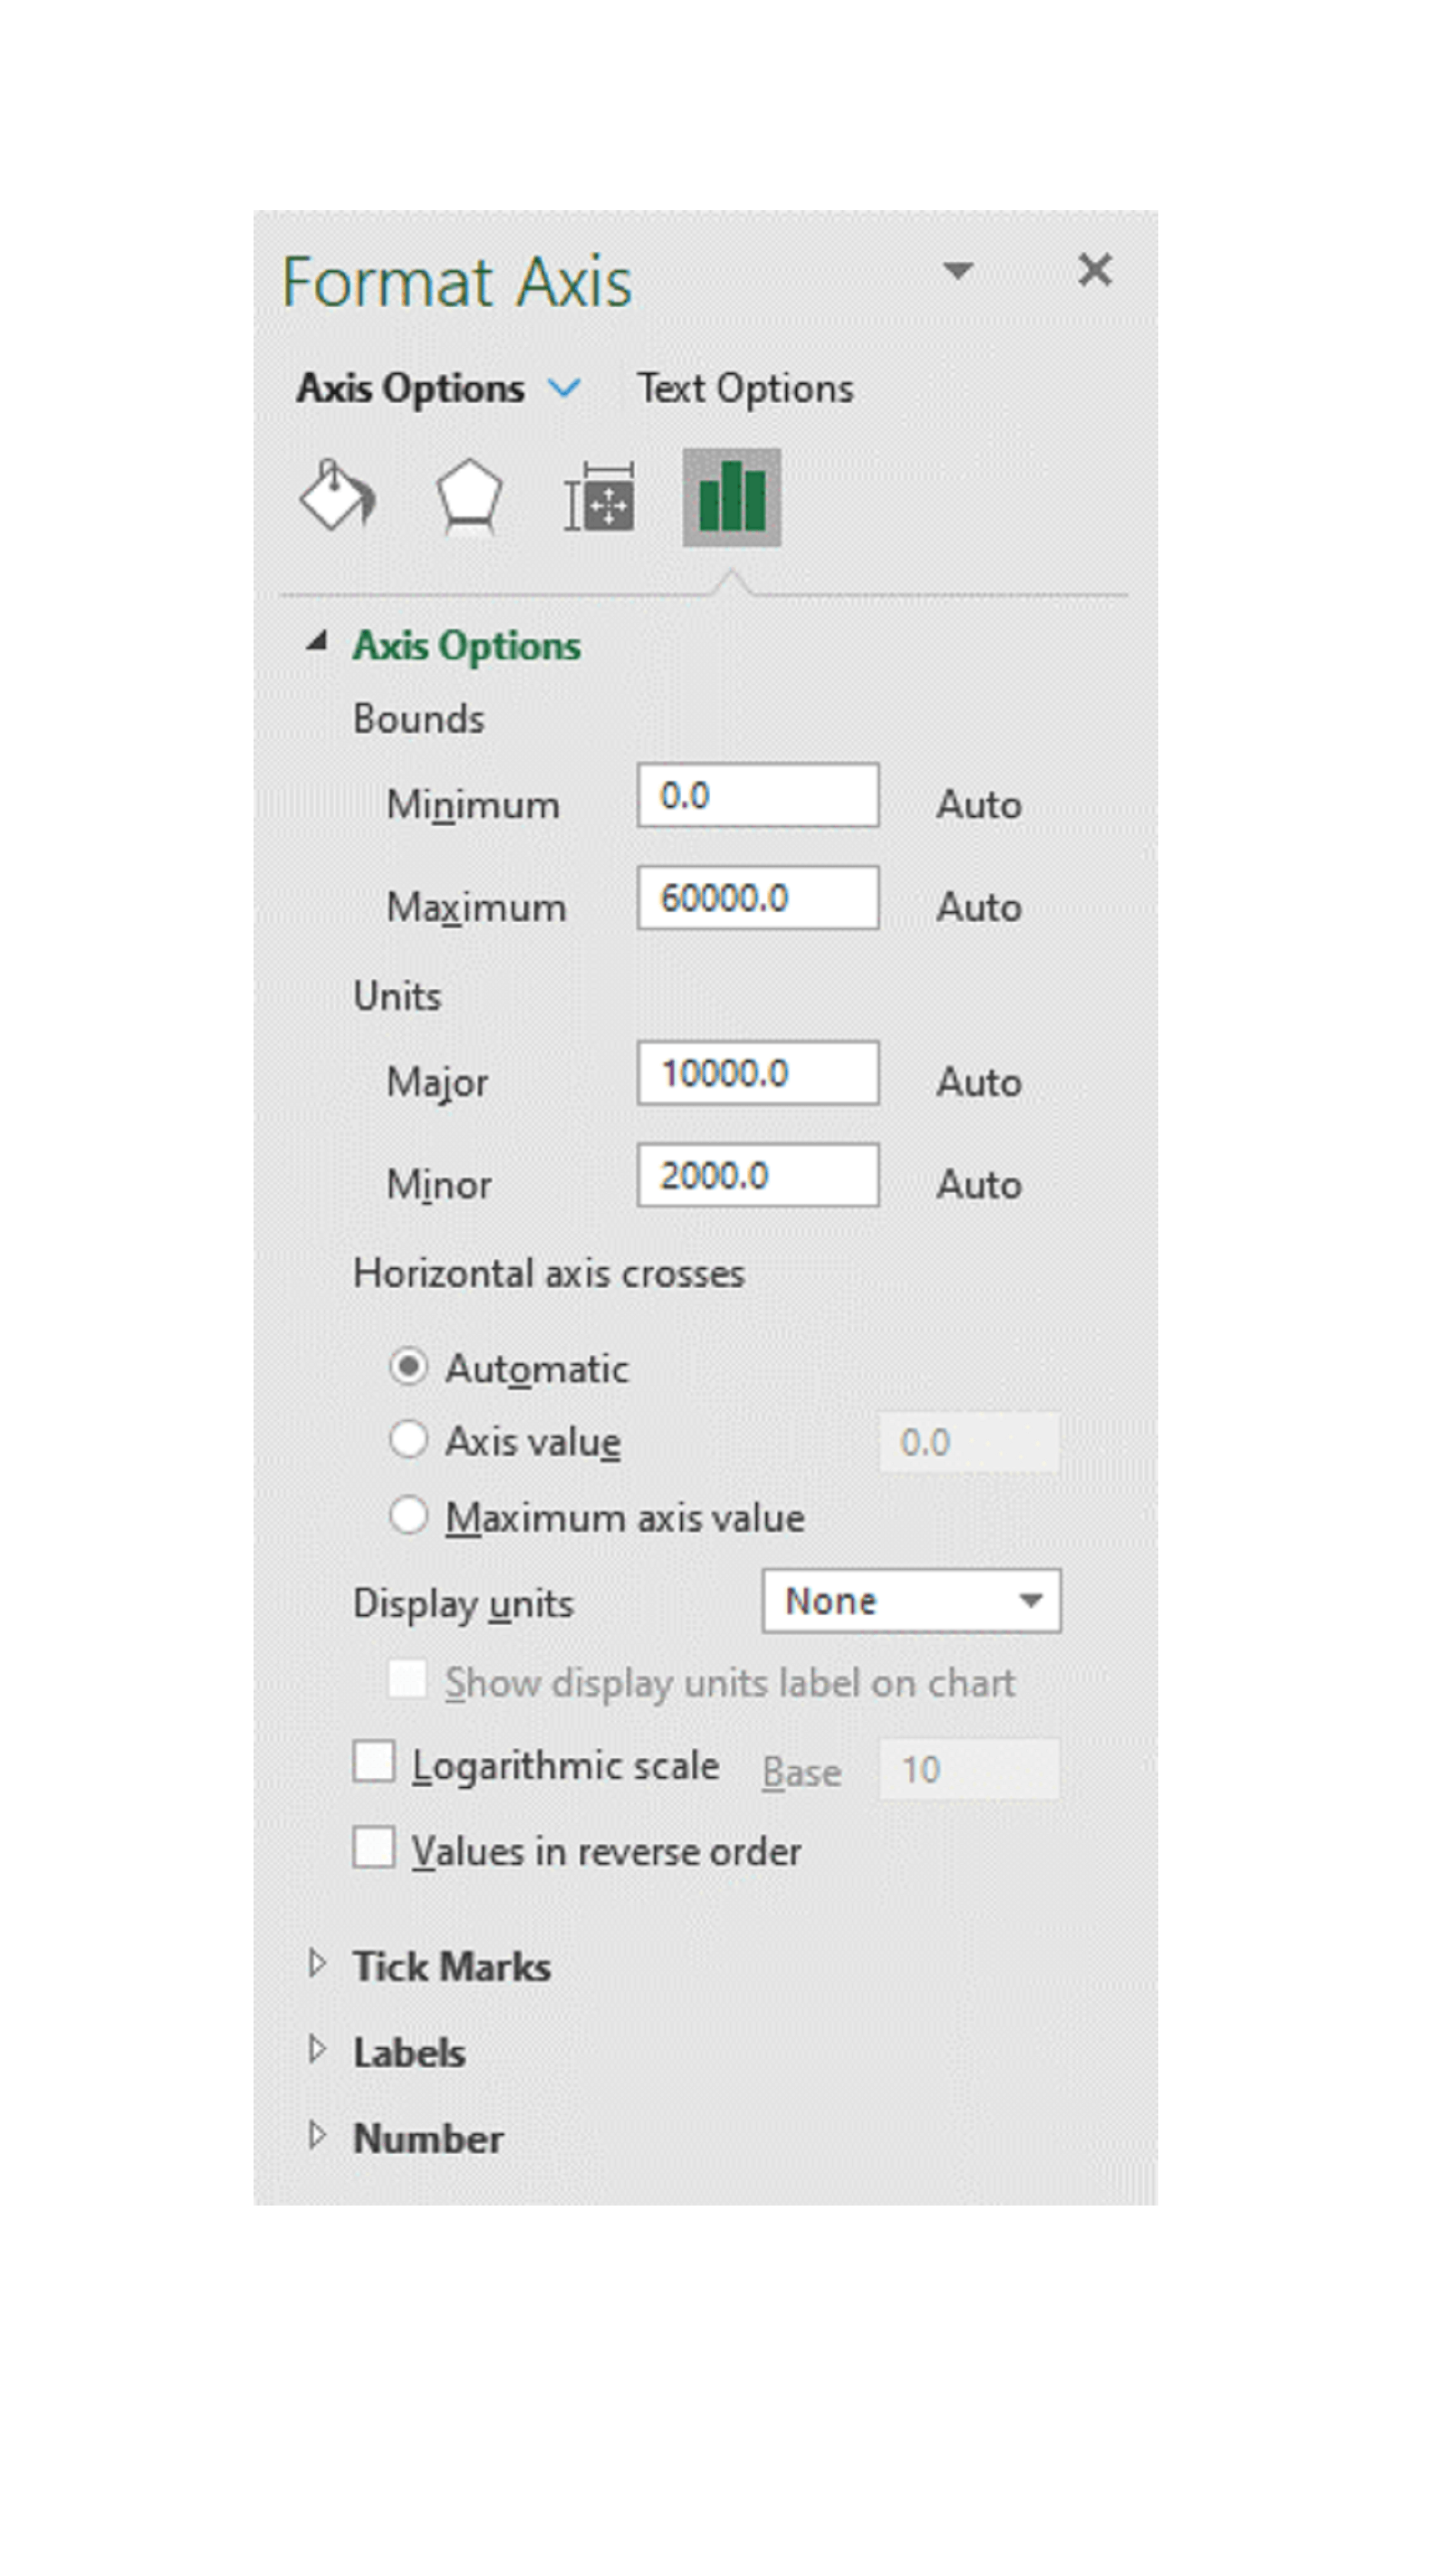Open the Size & Properties tab
This screenshot has width=1449, height=2576.
click(599, 498)
